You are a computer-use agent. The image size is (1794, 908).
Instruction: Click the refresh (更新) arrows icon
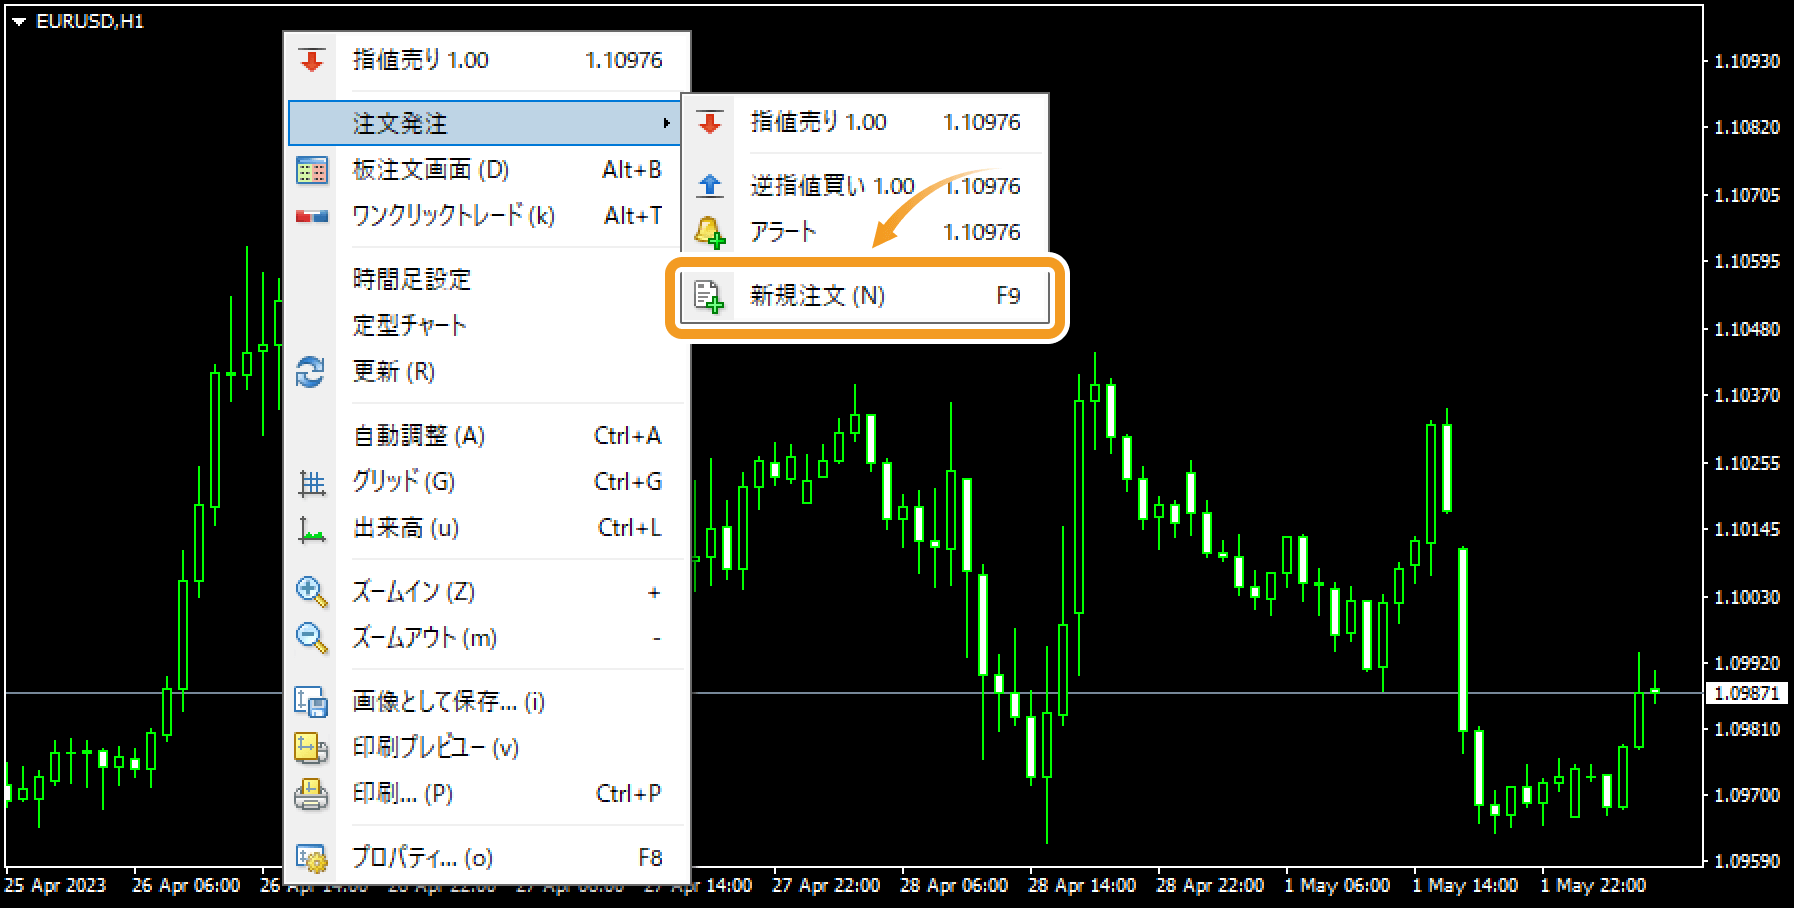tap(310, 372)
